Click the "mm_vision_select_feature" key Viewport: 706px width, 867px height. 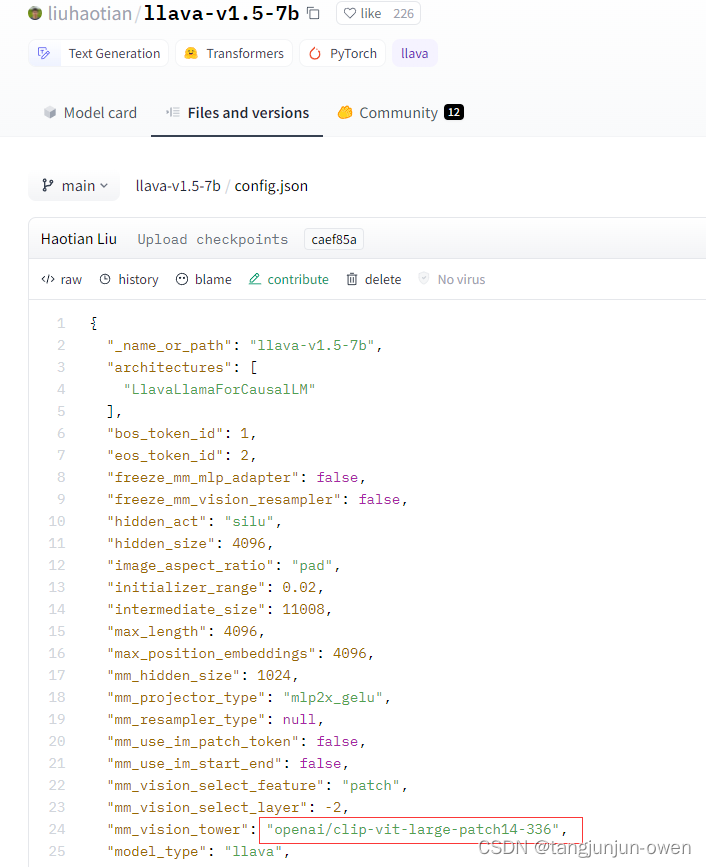(215, 786)
